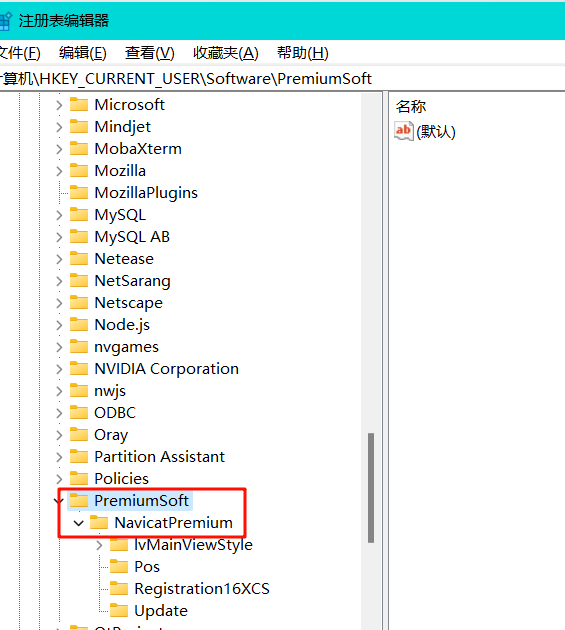Open the 查看(V) view menu
The image size is (565, 630).
149,53
